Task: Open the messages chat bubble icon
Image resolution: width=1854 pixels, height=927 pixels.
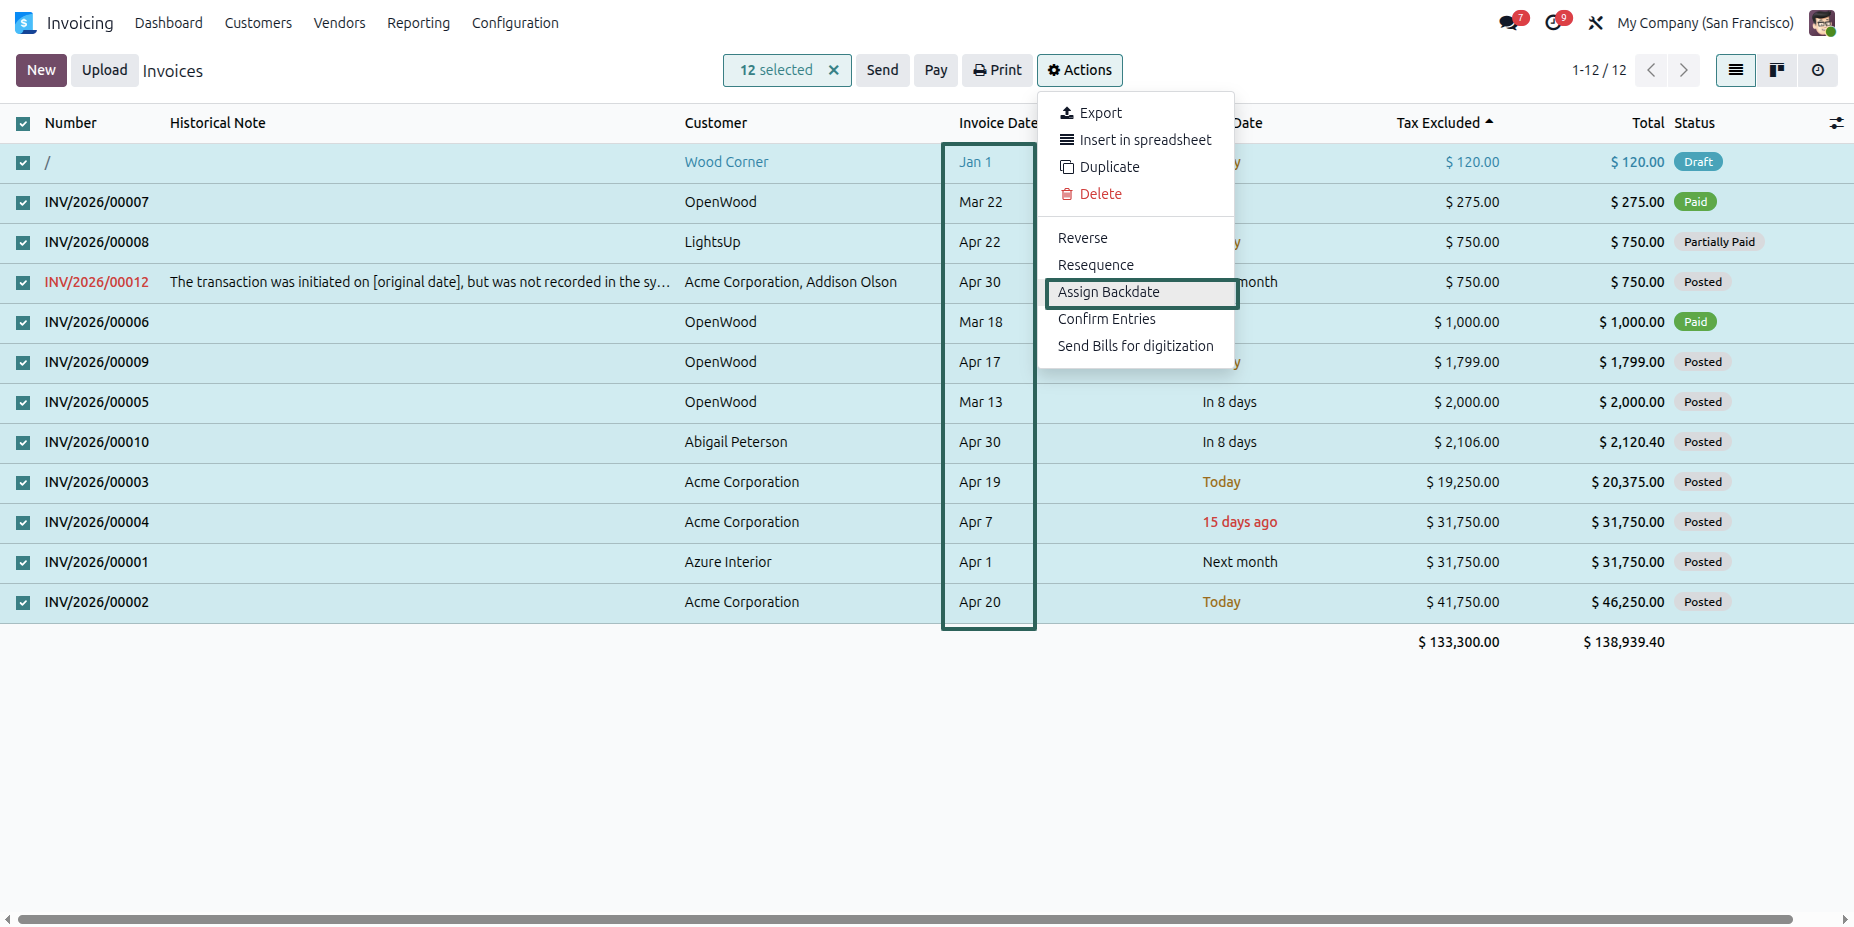Action: 1509,23
